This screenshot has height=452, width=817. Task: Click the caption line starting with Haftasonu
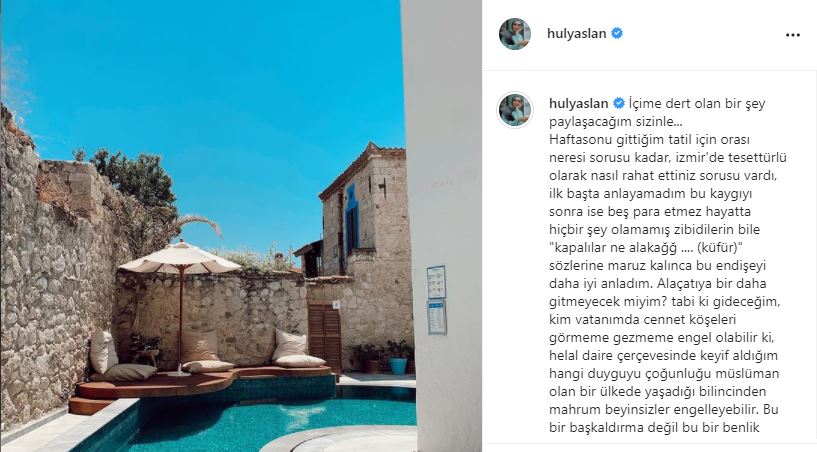(649, 140)
